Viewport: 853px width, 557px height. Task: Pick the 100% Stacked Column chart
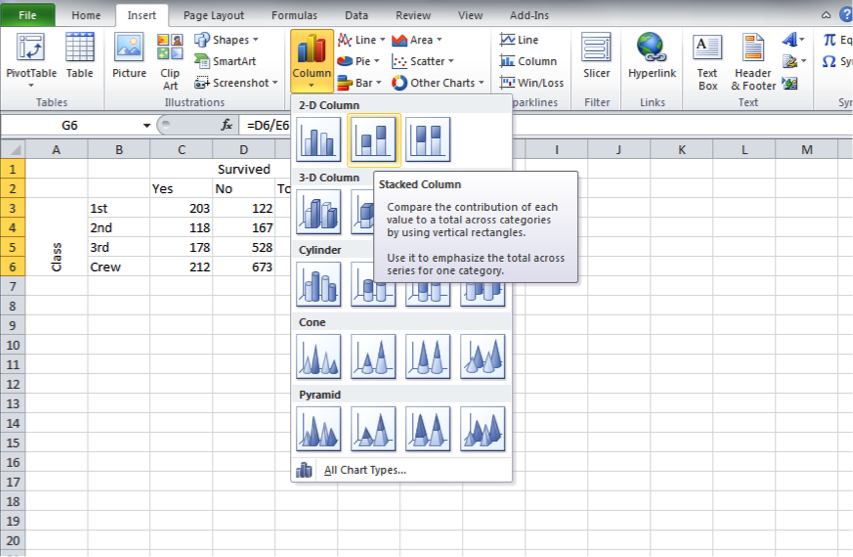click(x=428, y=139)
